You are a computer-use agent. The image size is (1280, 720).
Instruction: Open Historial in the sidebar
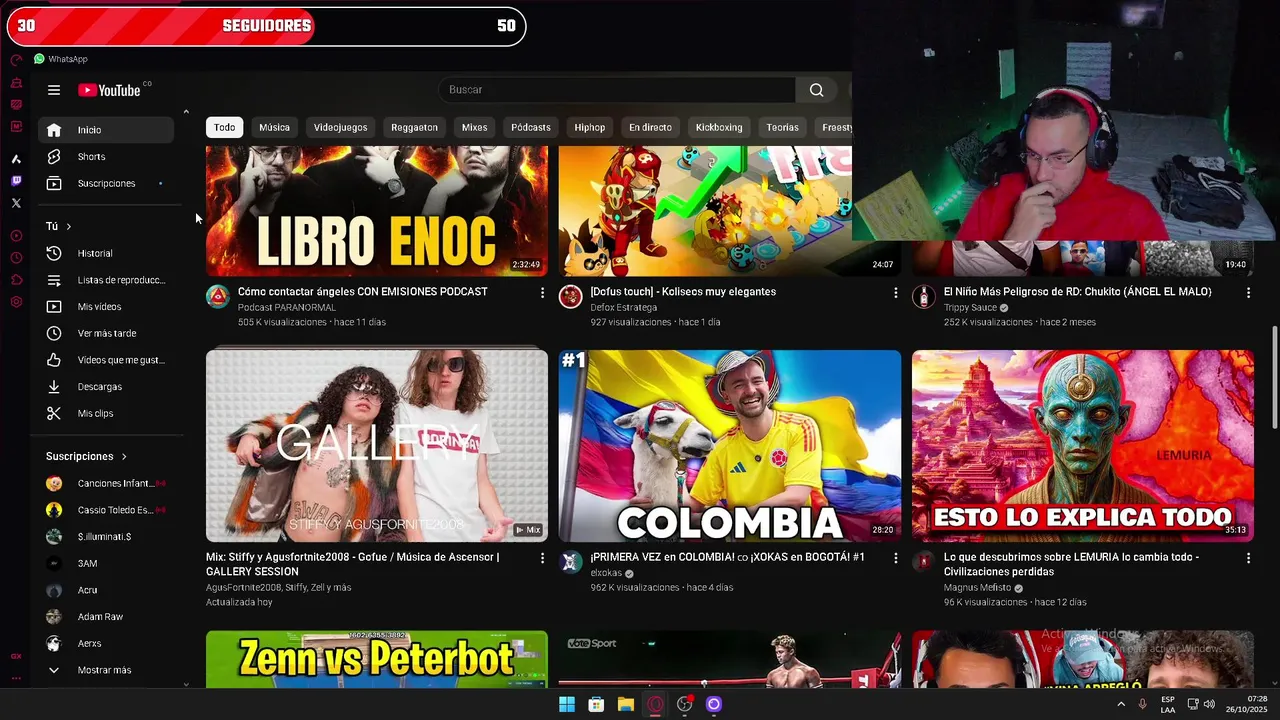(106, 254)
